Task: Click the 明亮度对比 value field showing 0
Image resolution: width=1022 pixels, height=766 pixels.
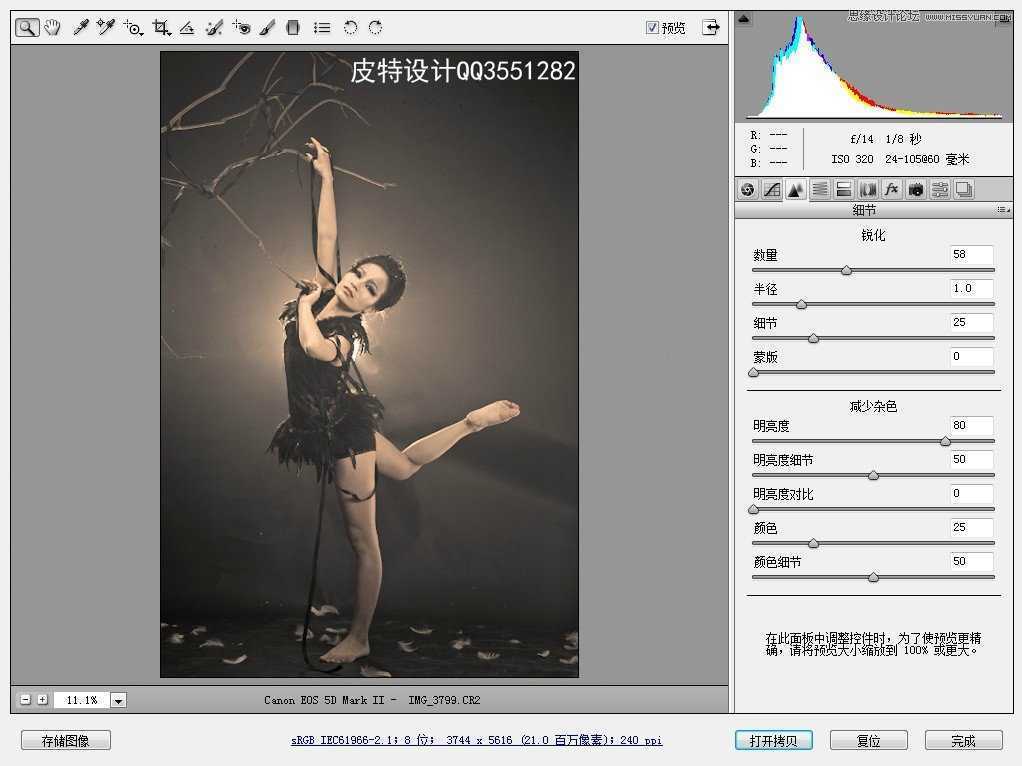Action: click(x=971, y=493)
